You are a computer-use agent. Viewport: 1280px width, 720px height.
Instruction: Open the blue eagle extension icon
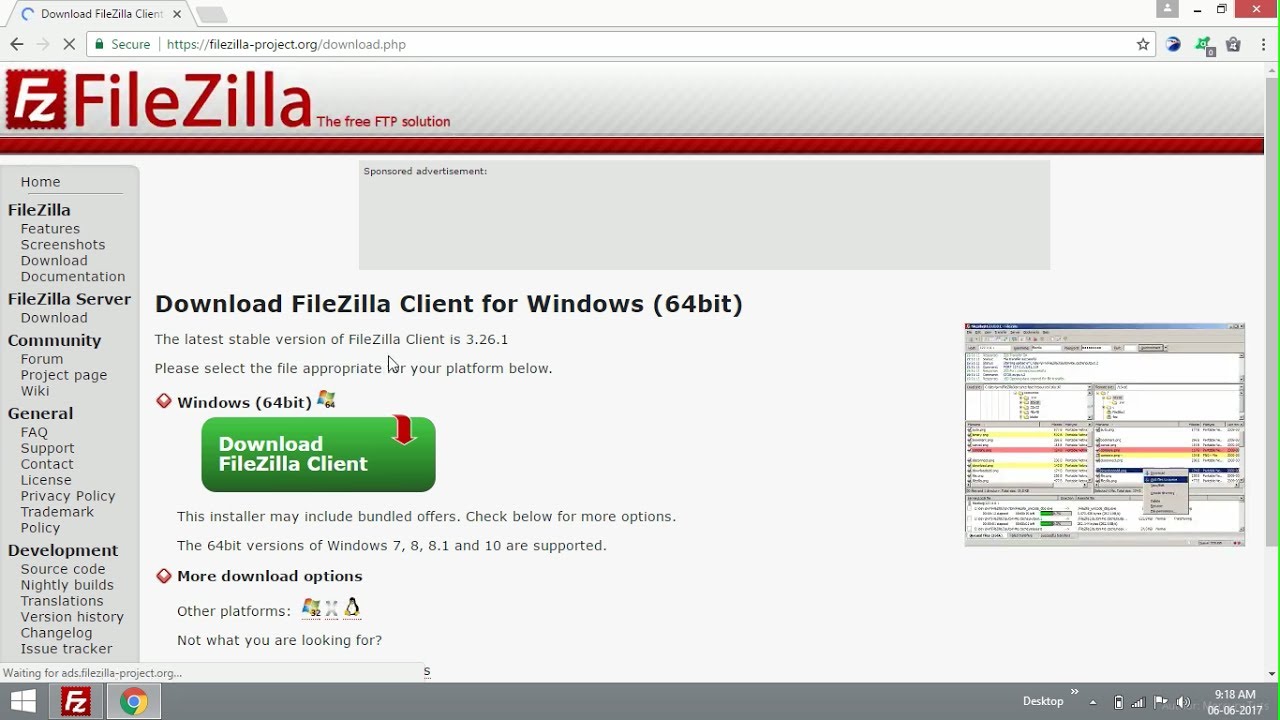1174,44
